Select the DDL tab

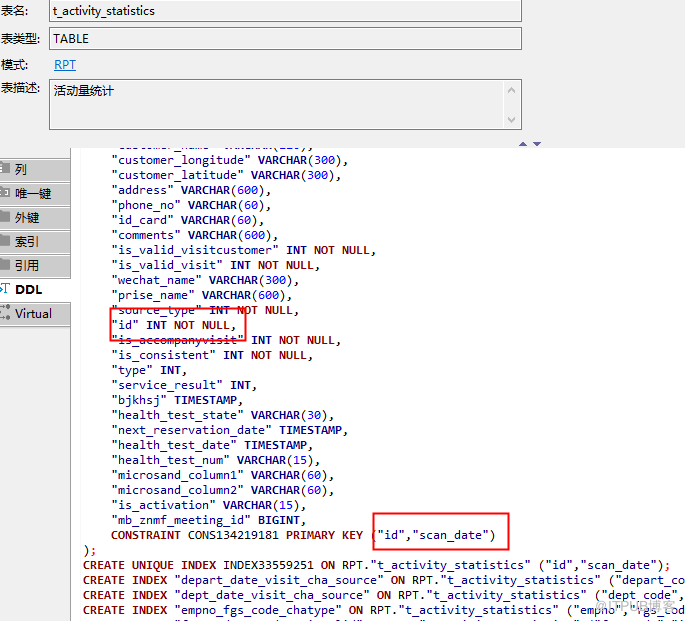[x=30, y=289]
